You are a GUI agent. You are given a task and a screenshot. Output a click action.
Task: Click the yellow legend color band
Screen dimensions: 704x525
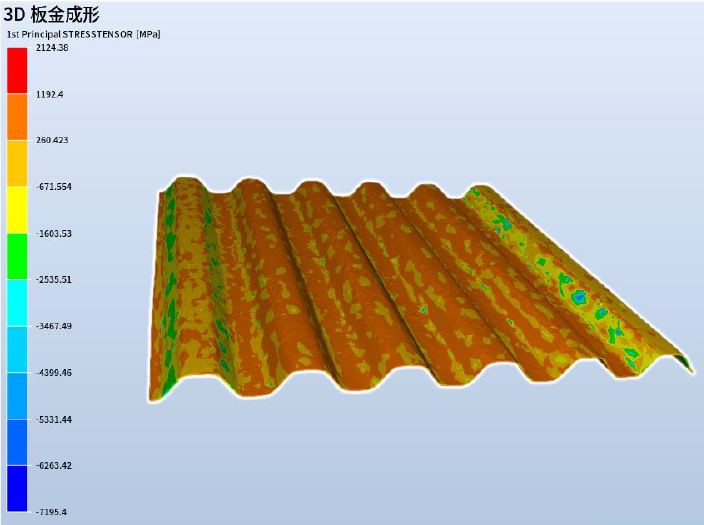(x=17, y=210)
